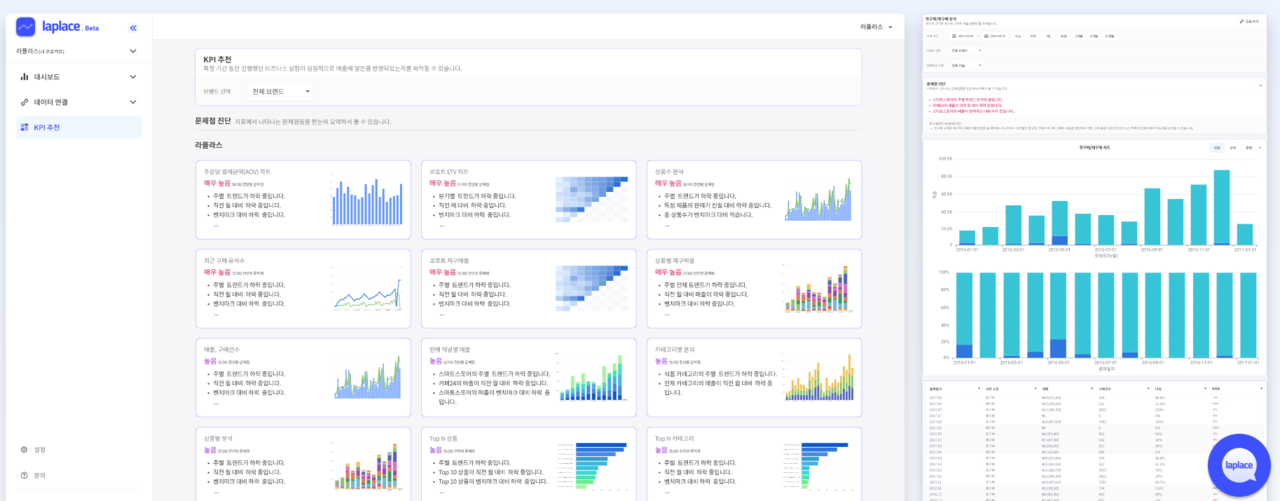Click the 문의 help question icon
This screenshot has width=1280, height=501.
click(x=24, y=475)
